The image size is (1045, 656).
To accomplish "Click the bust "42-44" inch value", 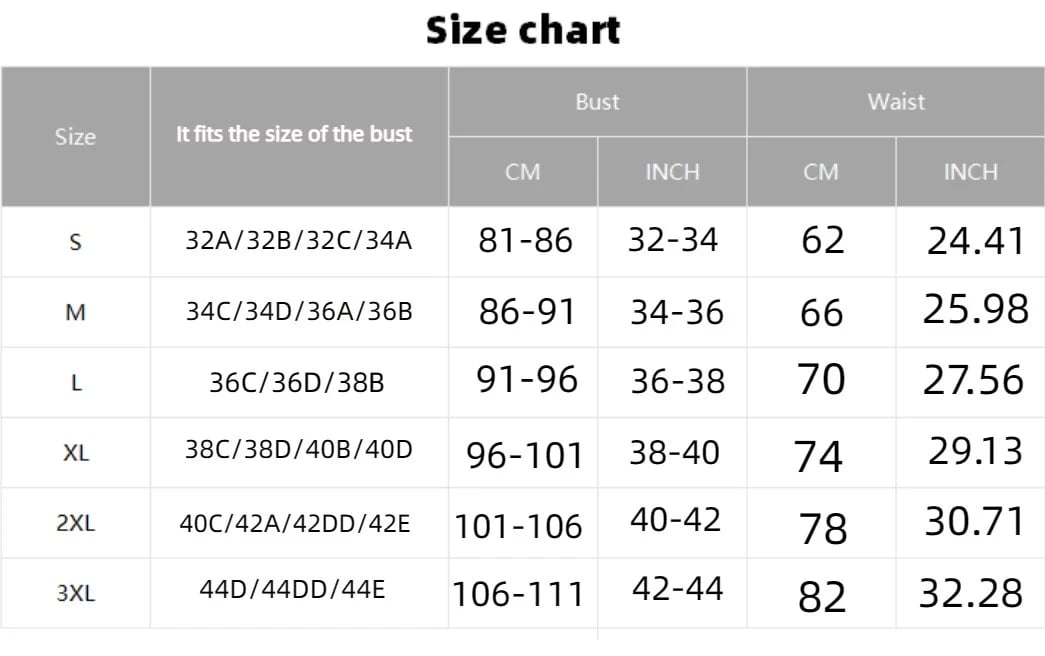I will [677, 589].
